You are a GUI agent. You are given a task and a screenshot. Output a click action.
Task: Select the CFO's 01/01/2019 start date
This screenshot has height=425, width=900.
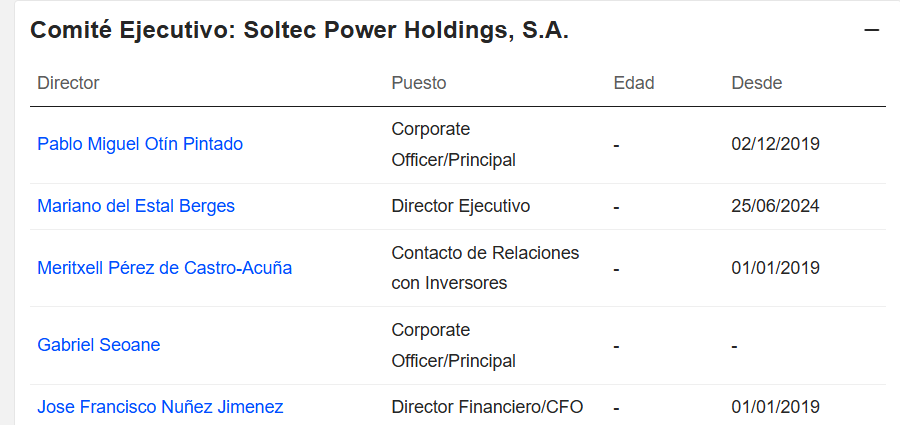point(775,407)
